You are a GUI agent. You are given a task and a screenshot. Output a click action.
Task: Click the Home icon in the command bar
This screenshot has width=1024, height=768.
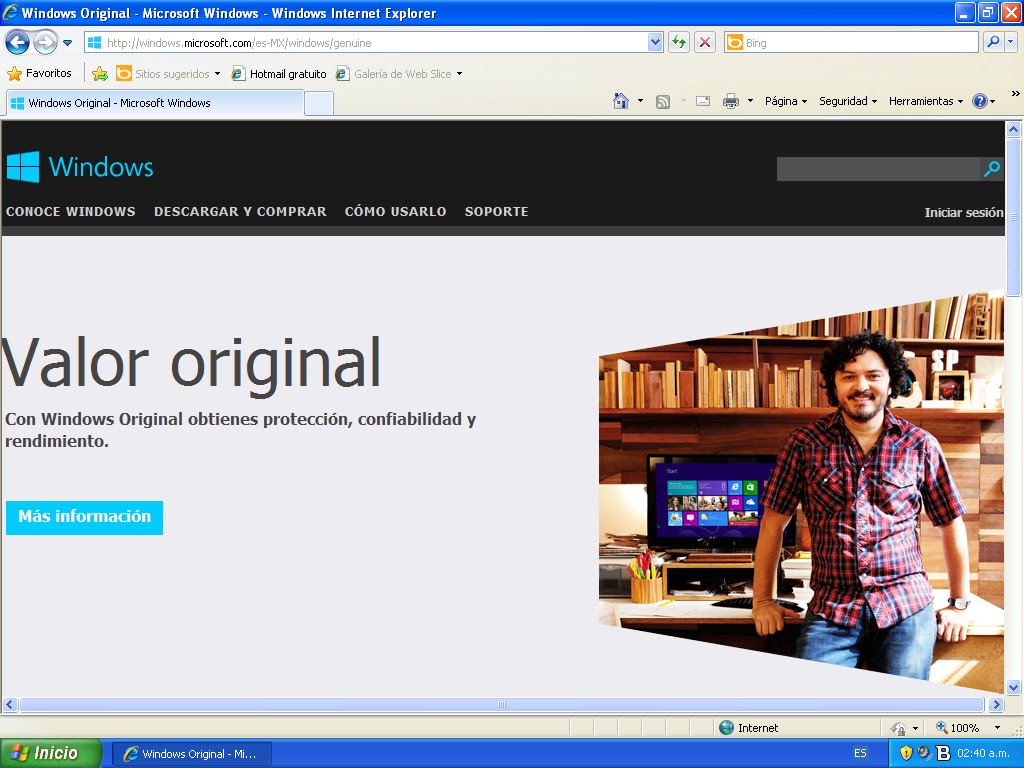pos(620,100)
